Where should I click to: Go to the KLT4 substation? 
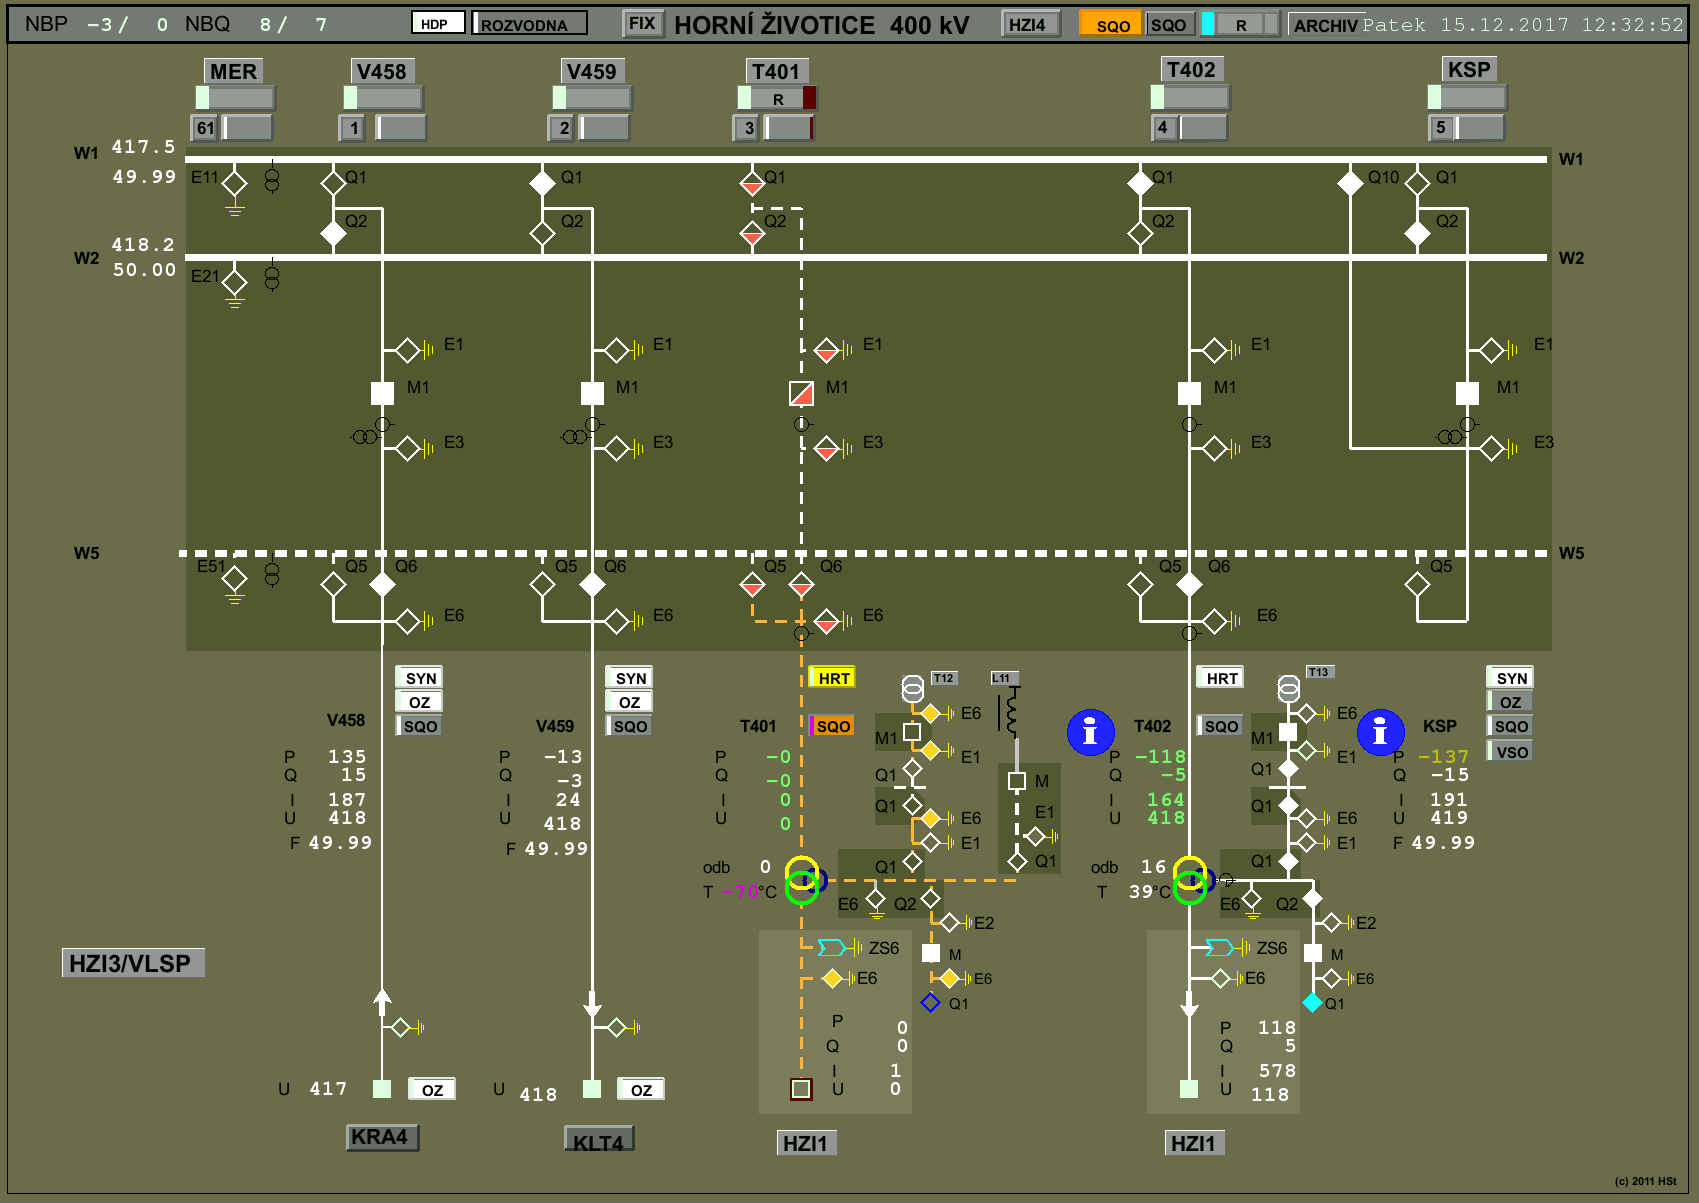coord(598,1141)
